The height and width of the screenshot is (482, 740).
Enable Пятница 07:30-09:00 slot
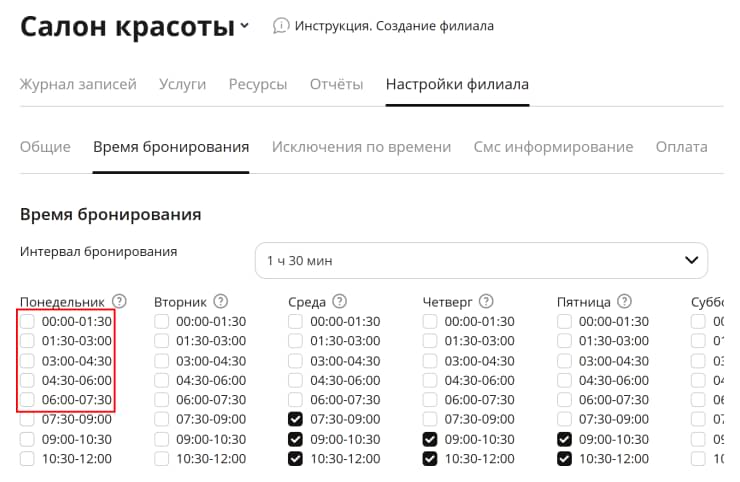(x=564, y=419)
